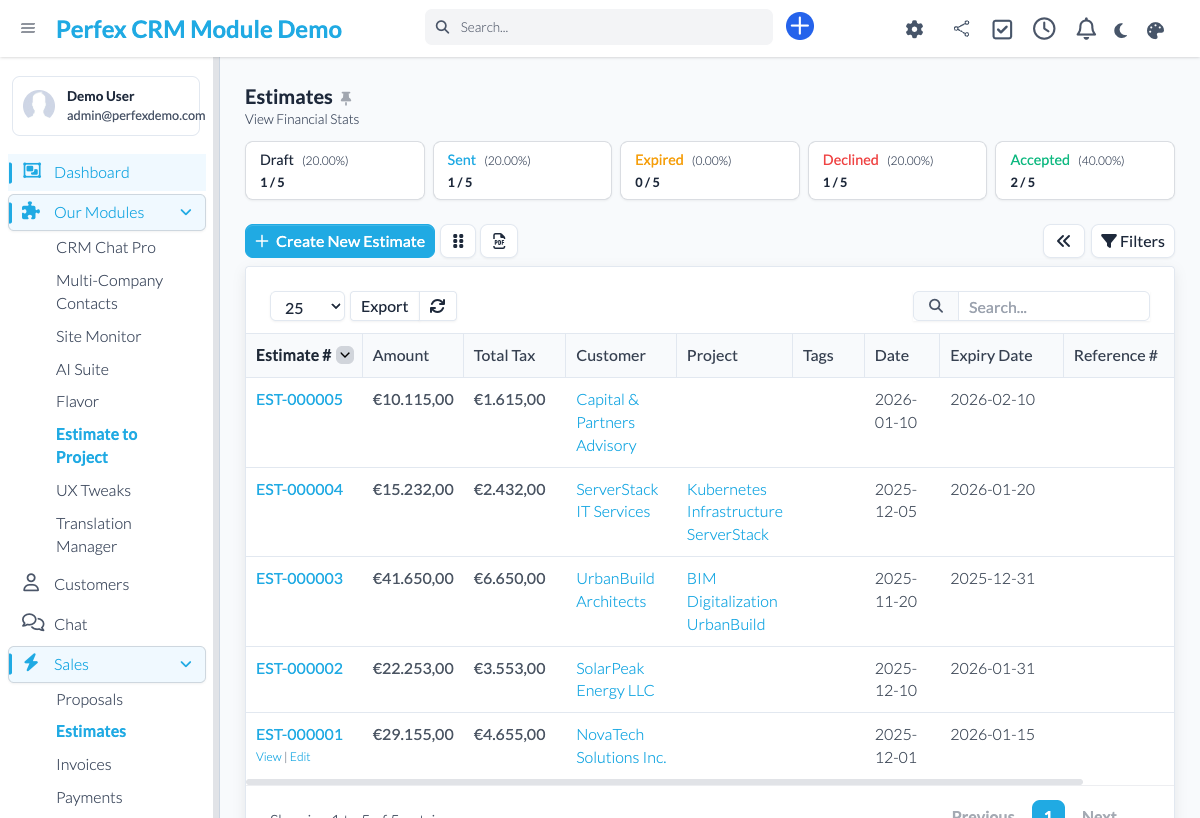Toggle dark mode with the moon icon
This screenshot has height=818, width=1200.
tap(1120, 30)
